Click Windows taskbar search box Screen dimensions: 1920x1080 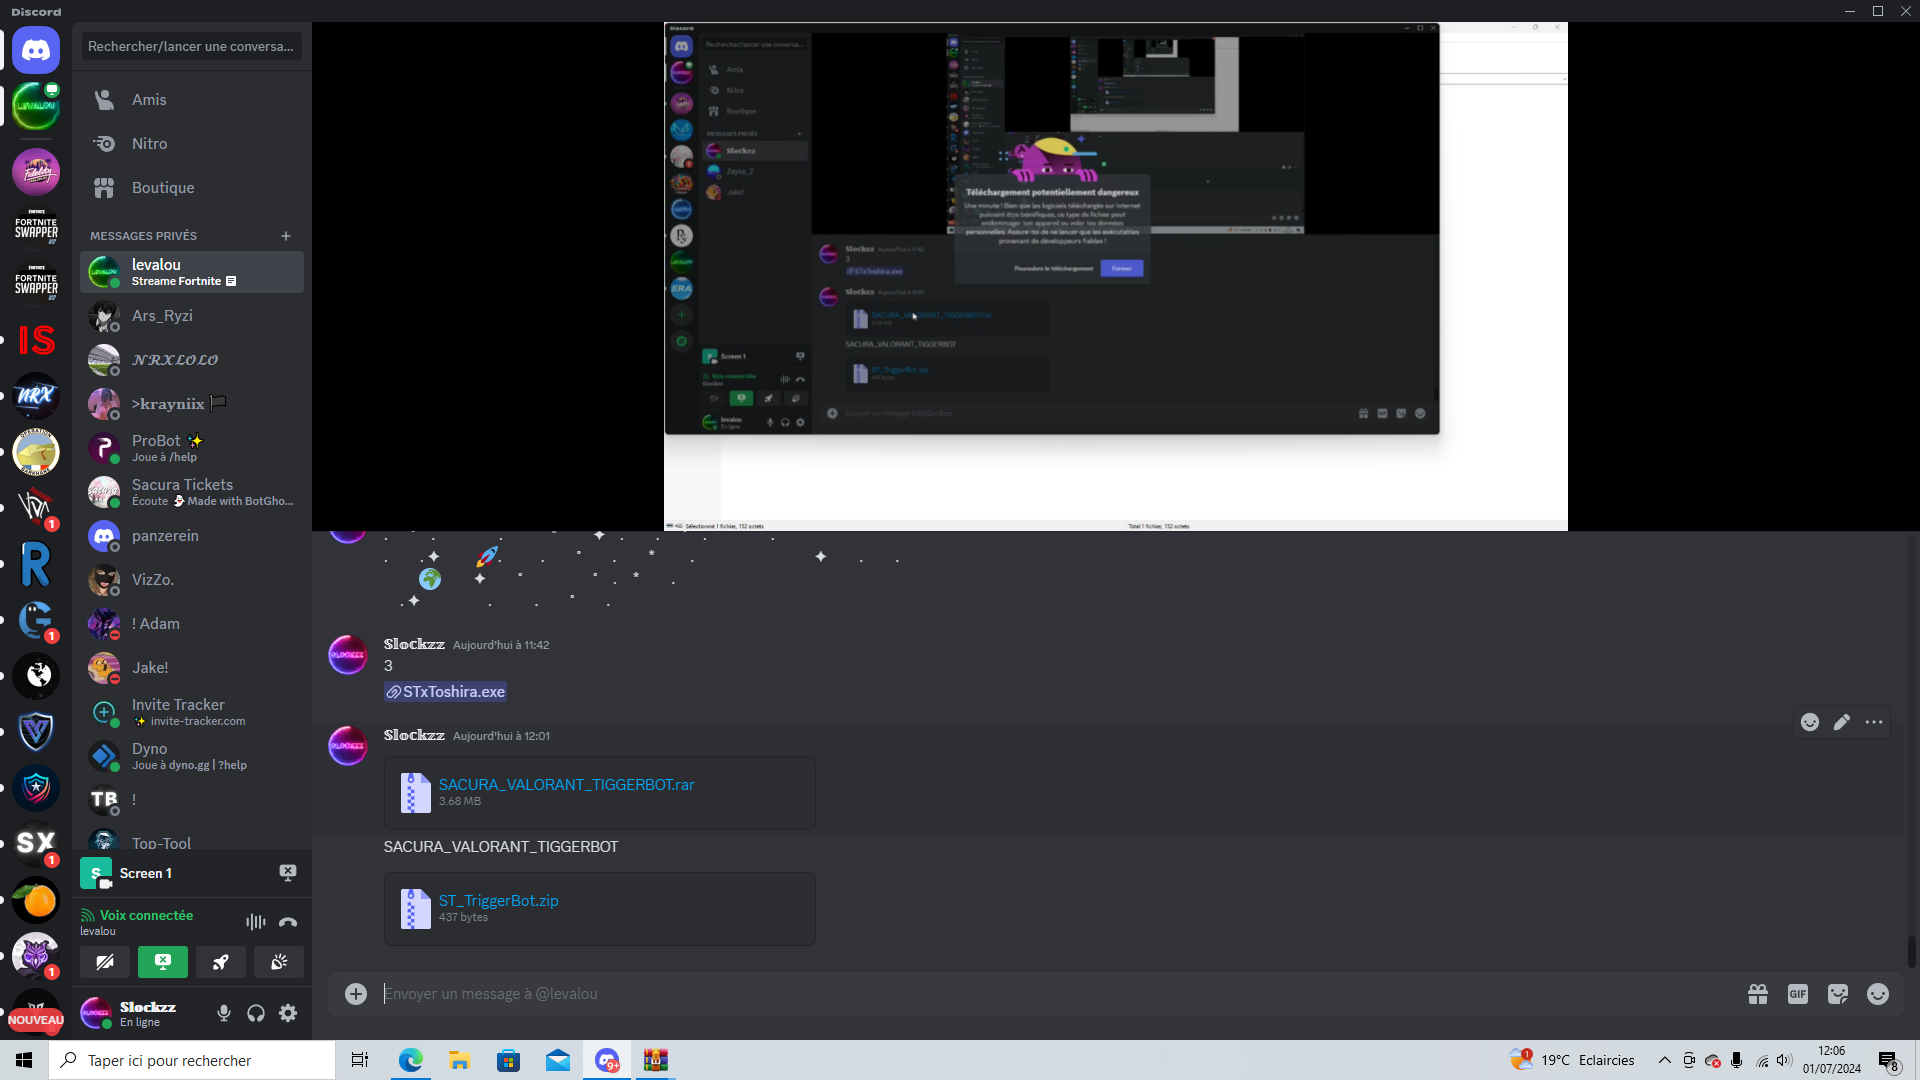[x=192, y=1060]
